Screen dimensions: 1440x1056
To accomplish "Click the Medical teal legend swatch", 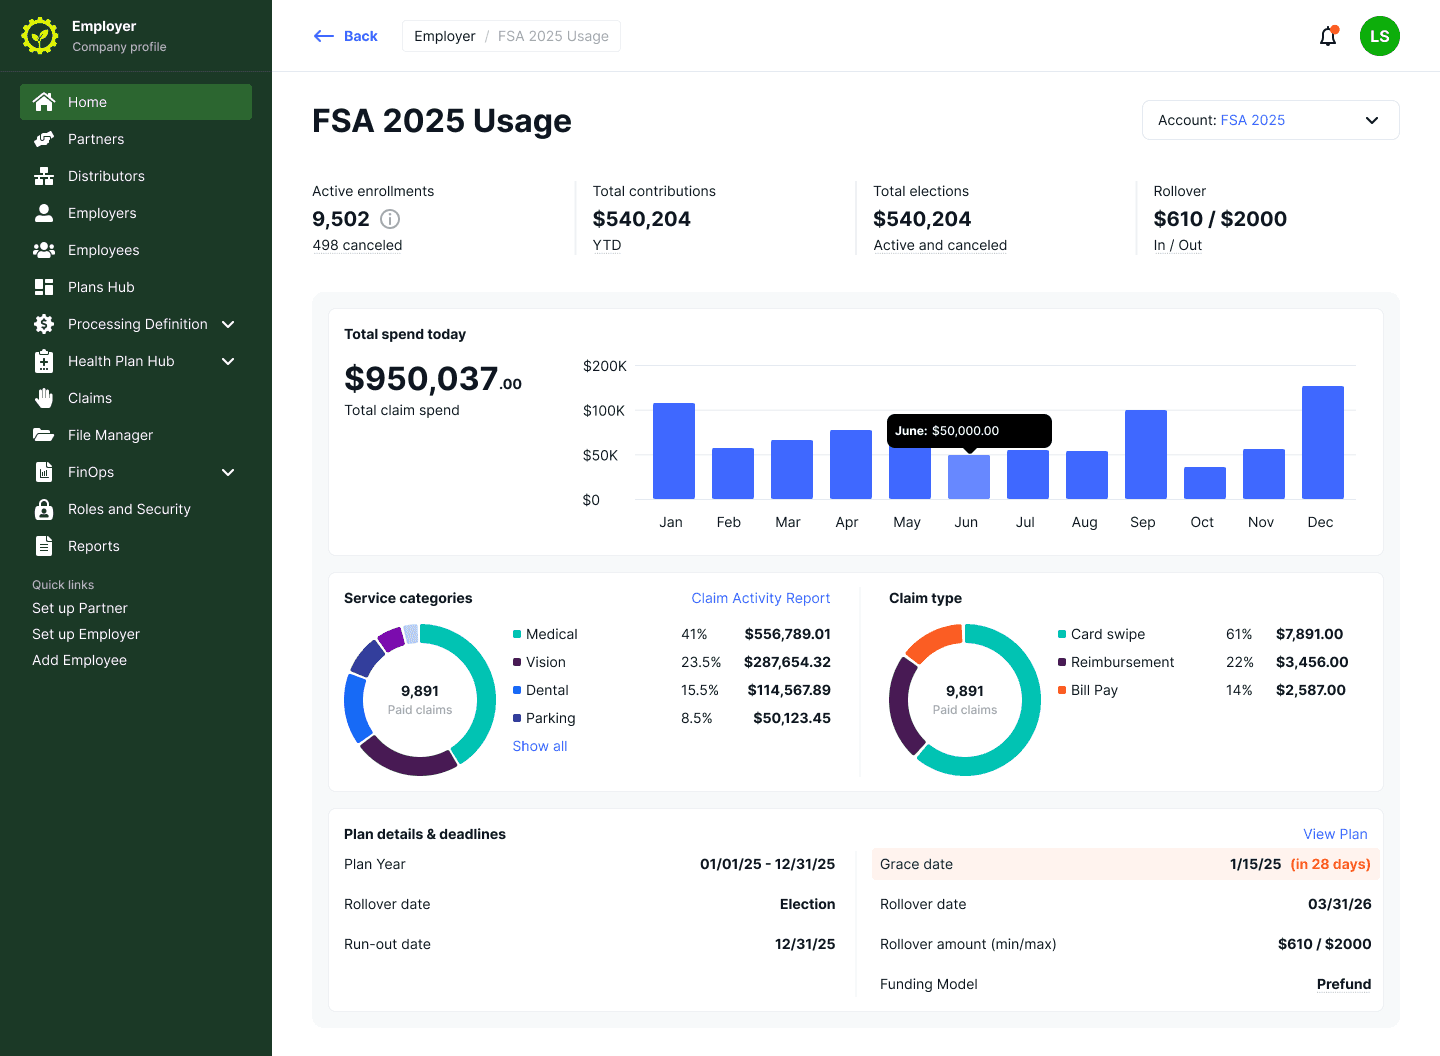I will 517,634.
